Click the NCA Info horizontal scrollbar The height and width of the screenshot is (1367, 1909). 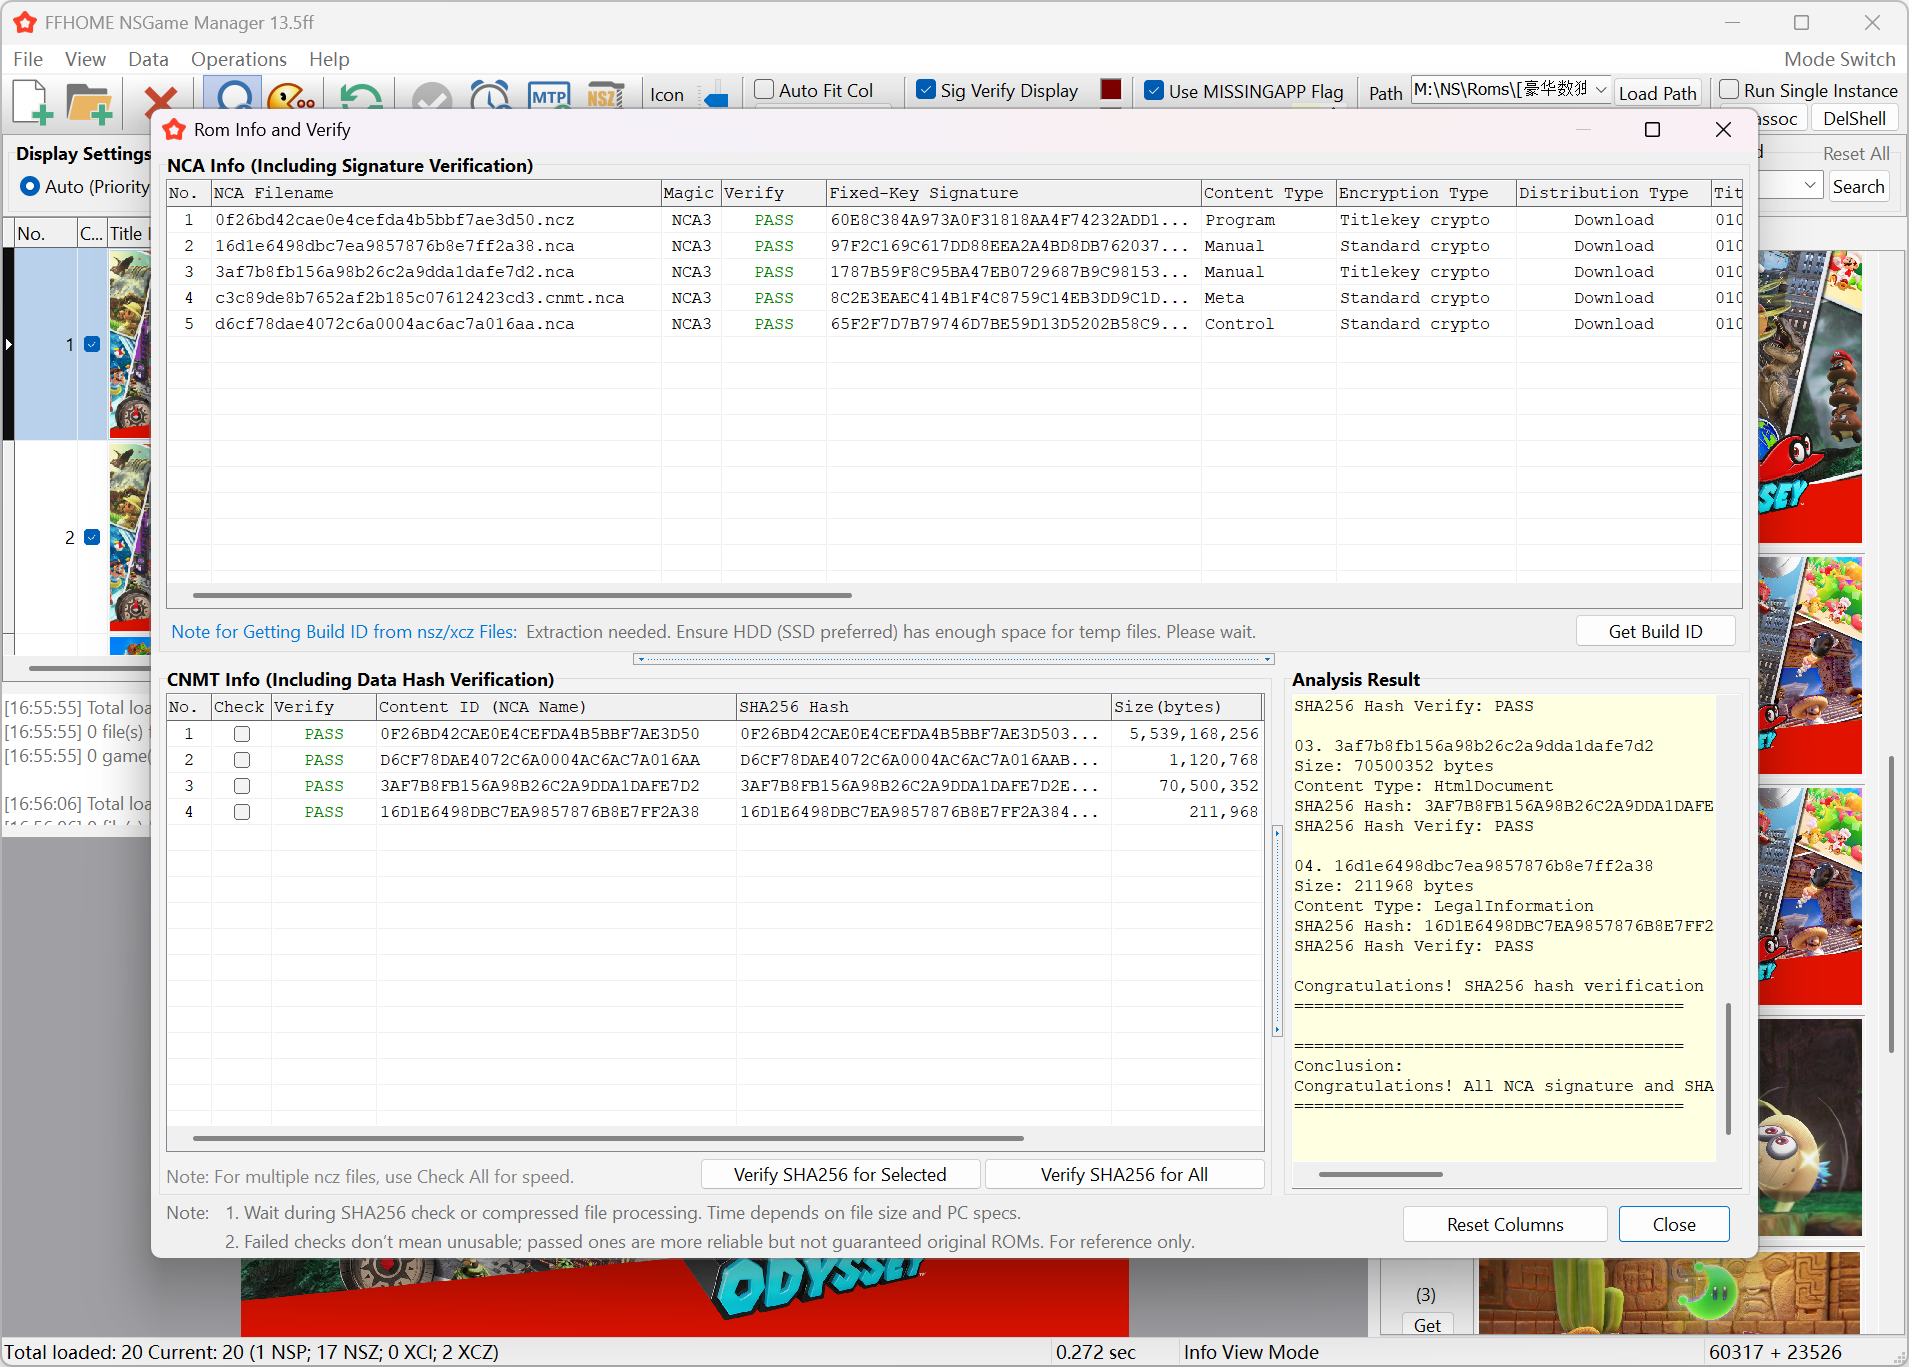(x=522, y=595)
